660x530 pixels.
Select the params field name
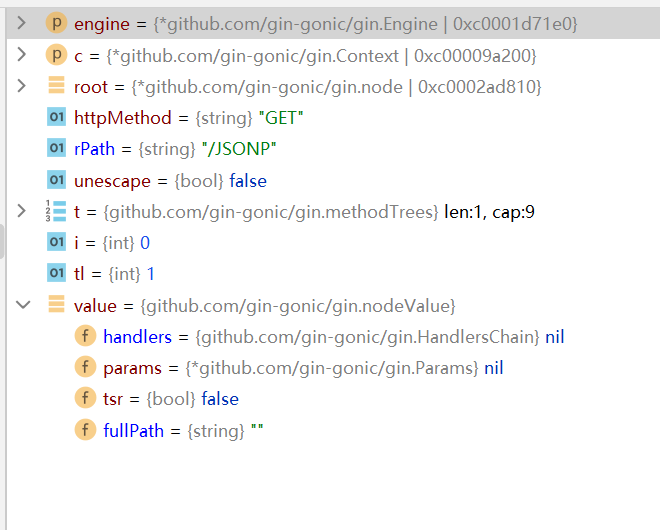point(133,369)
